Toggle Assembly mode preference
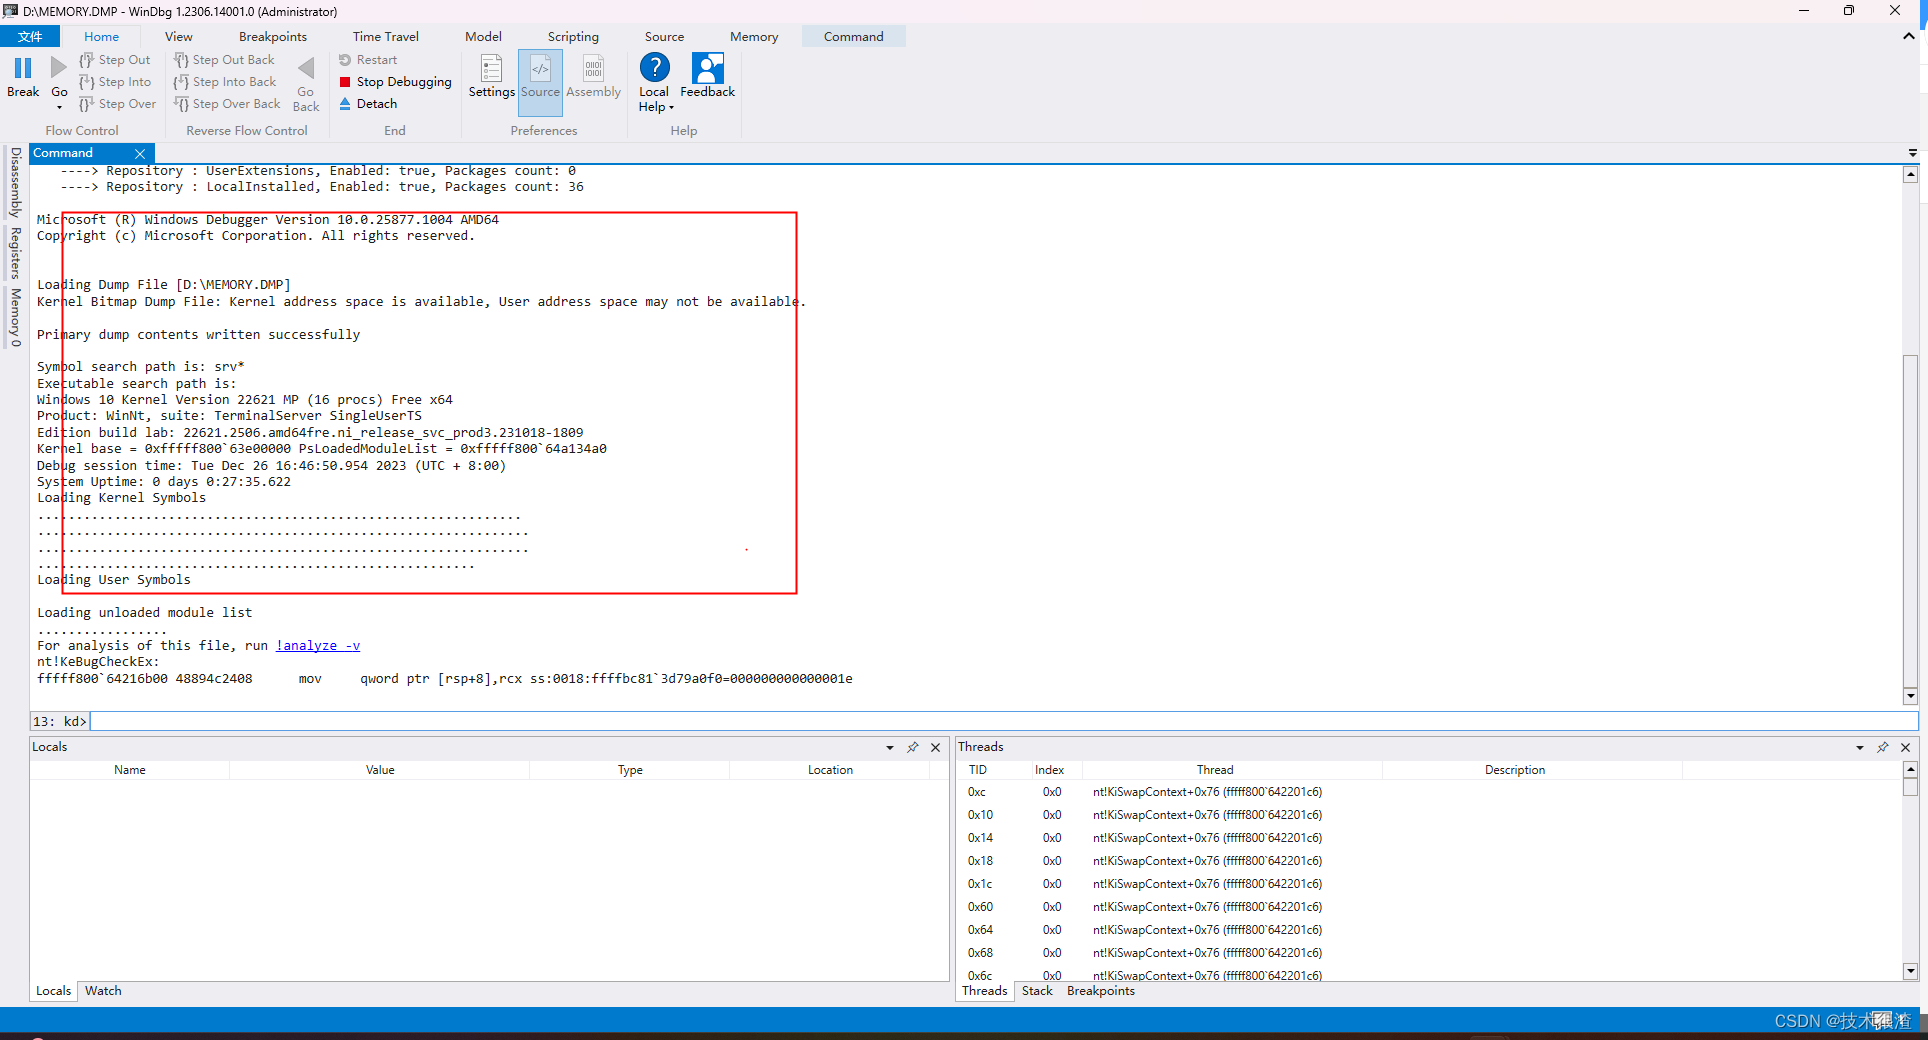 click(x=594, y=78)
